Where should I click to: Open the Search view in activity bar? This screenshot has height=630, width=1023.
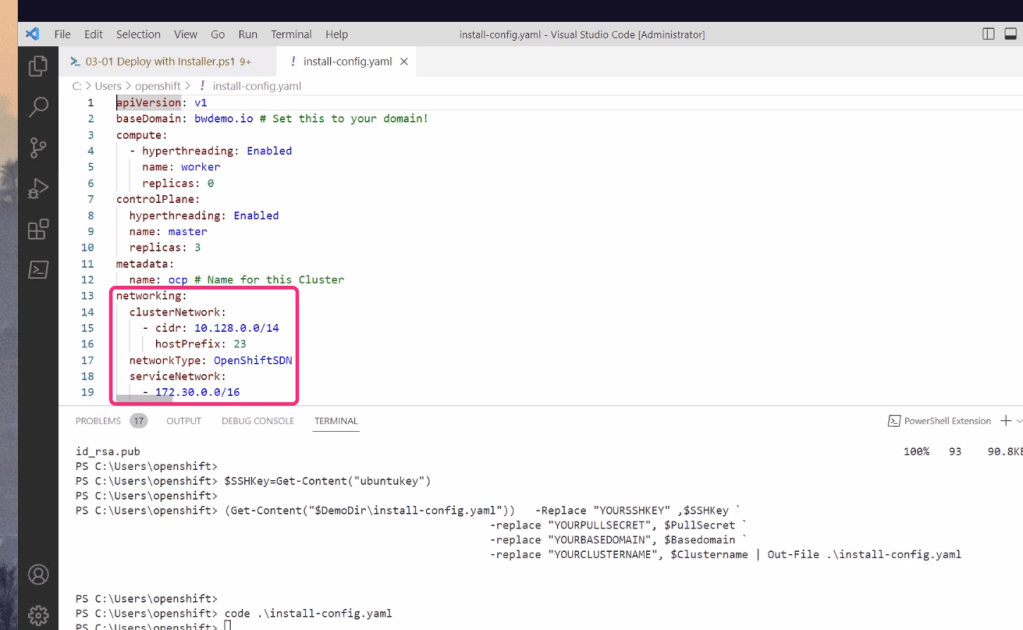click(x=38, y=107)
